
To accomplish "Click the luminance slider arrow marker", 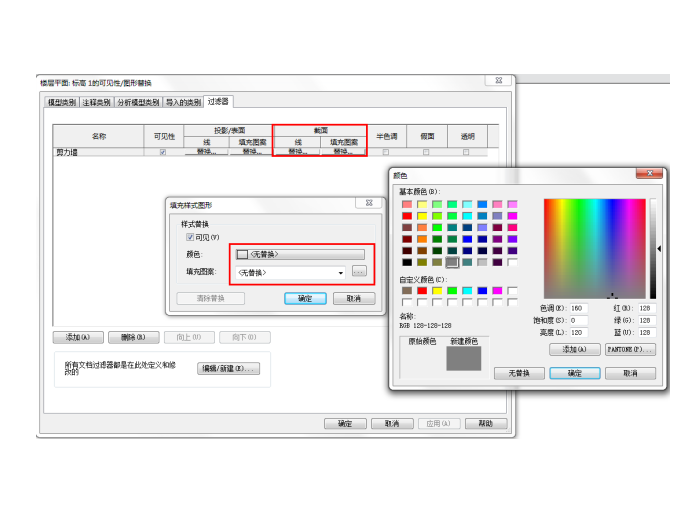I will pos(658,248).
